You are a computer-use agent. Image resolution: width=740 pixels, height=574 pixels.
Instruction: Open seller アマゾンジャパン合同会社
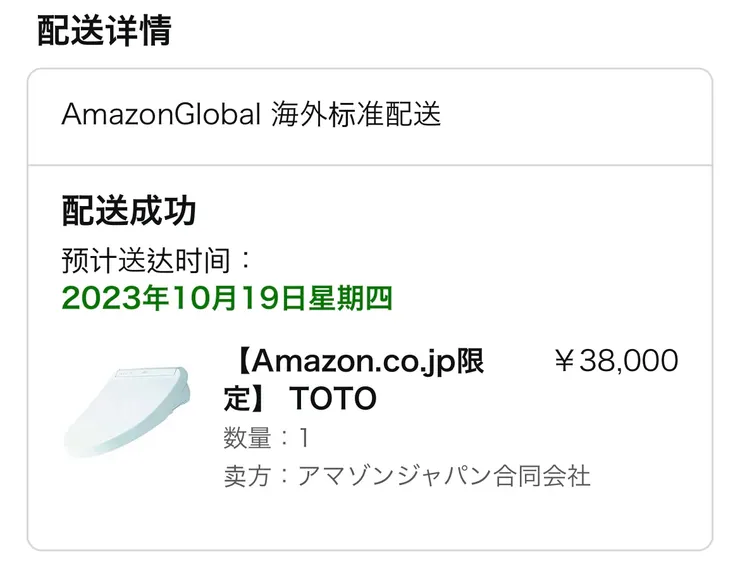pos(444,475)
